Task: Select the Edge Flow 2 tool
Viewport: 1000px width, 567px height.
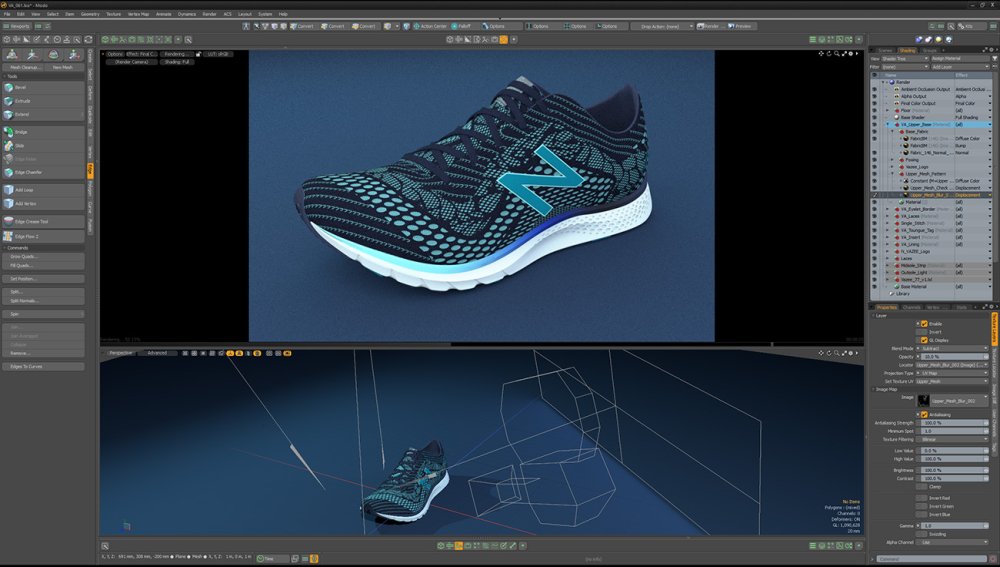Action: point(43,237)
